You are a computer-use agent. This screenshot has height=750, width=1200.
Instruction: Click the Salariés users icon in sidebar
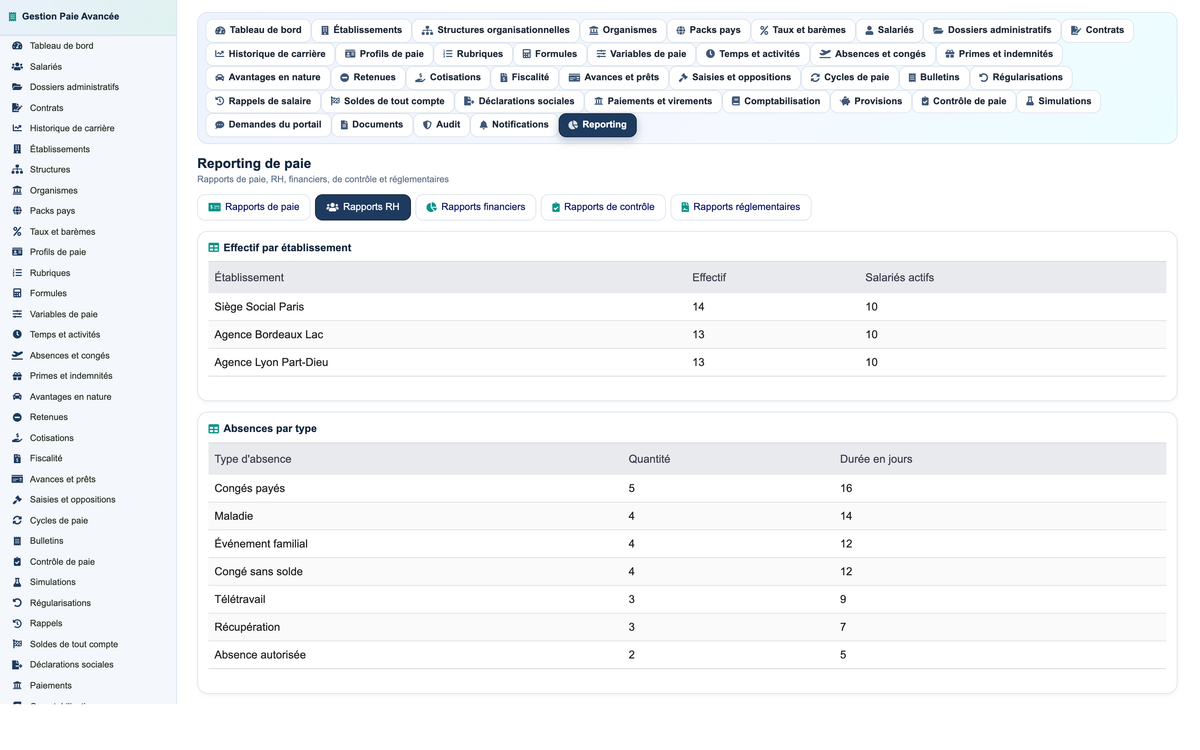point(17,67)
